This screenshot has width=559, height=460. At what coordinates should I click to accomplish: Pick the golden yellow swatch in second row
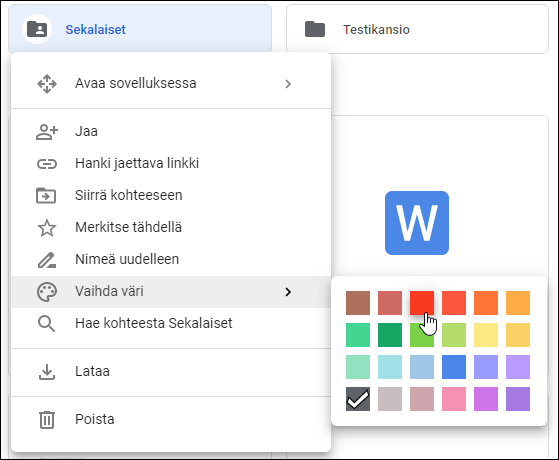[x=518, y=335]
